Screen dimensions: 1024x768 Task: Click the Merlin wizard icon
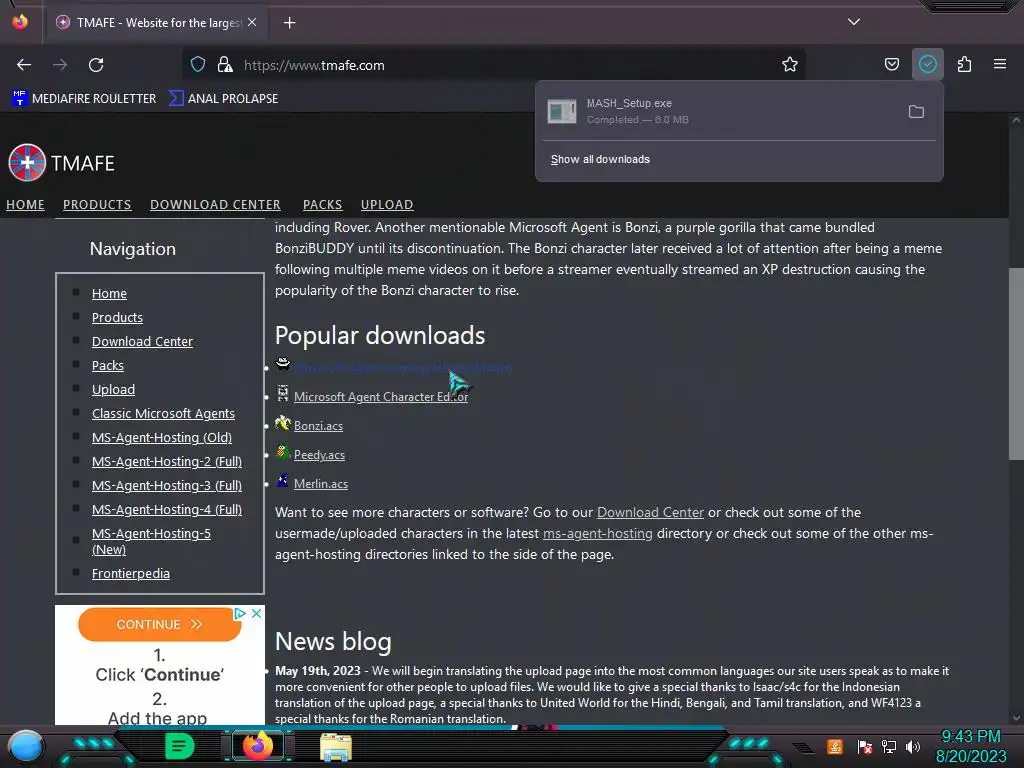tap(282, 481)
